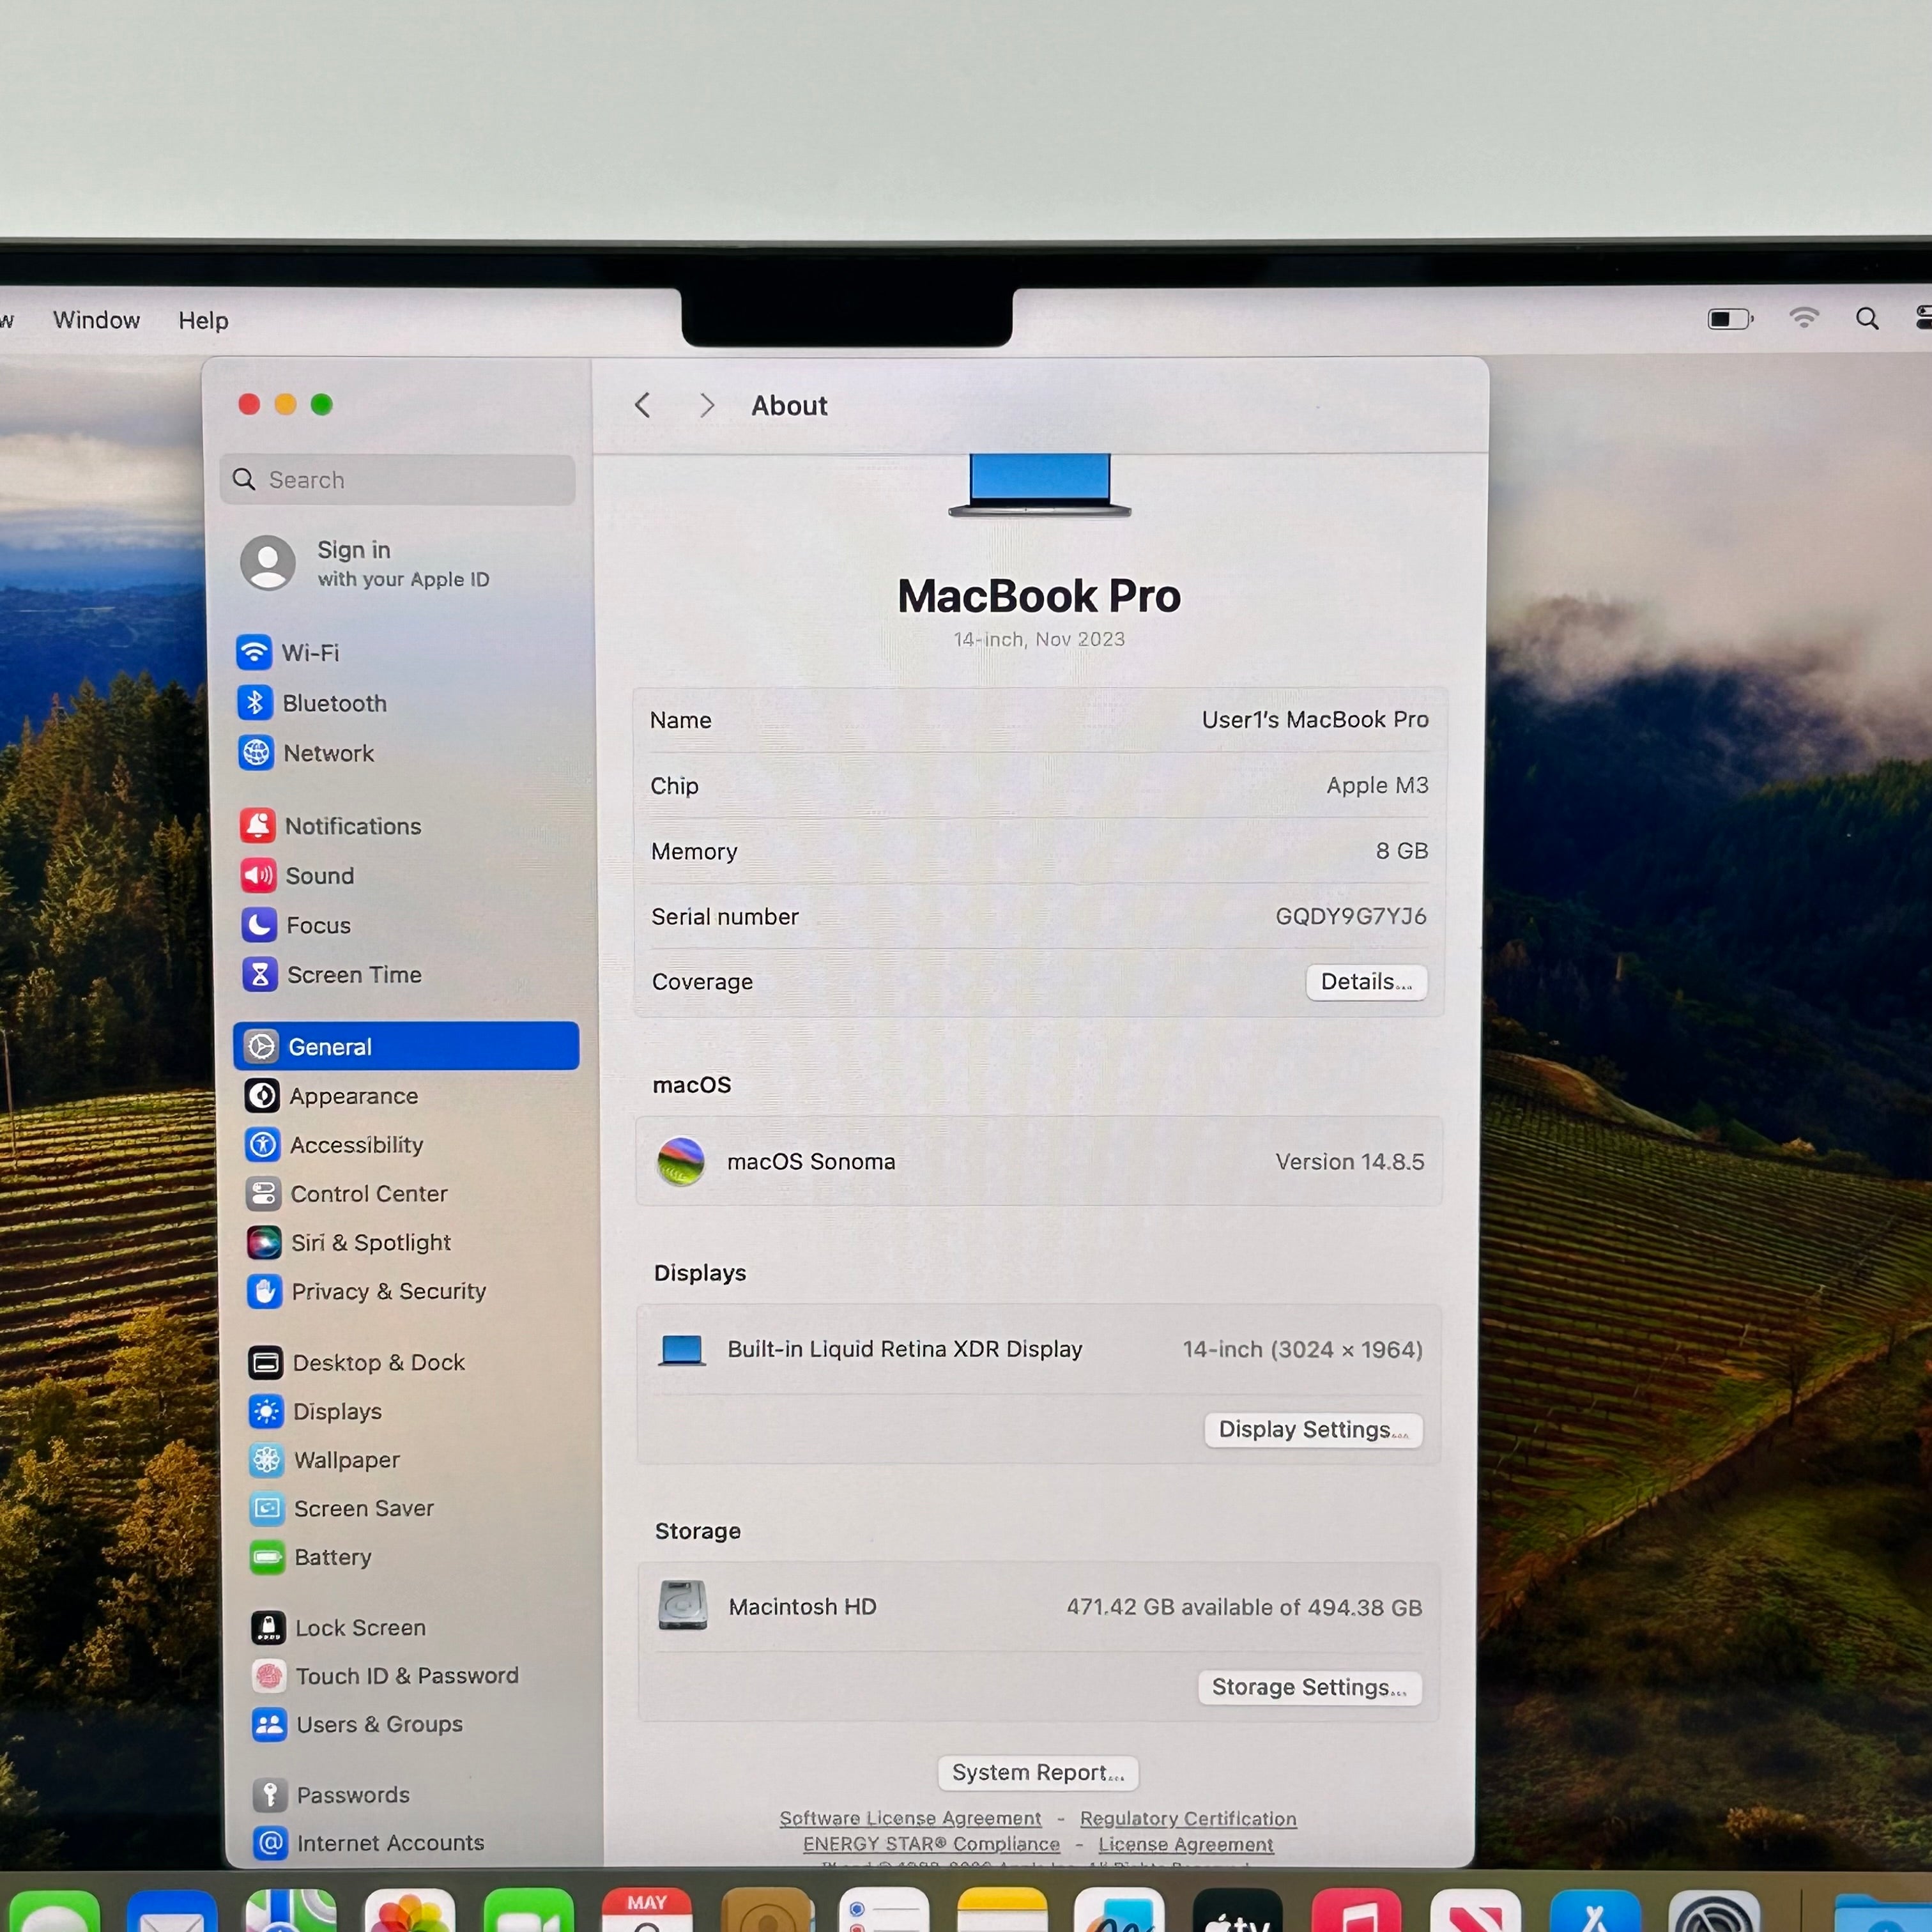The image size is (1932, 1932).
Task: Open Calendar from the Dock
Action: coord(647,1910)
